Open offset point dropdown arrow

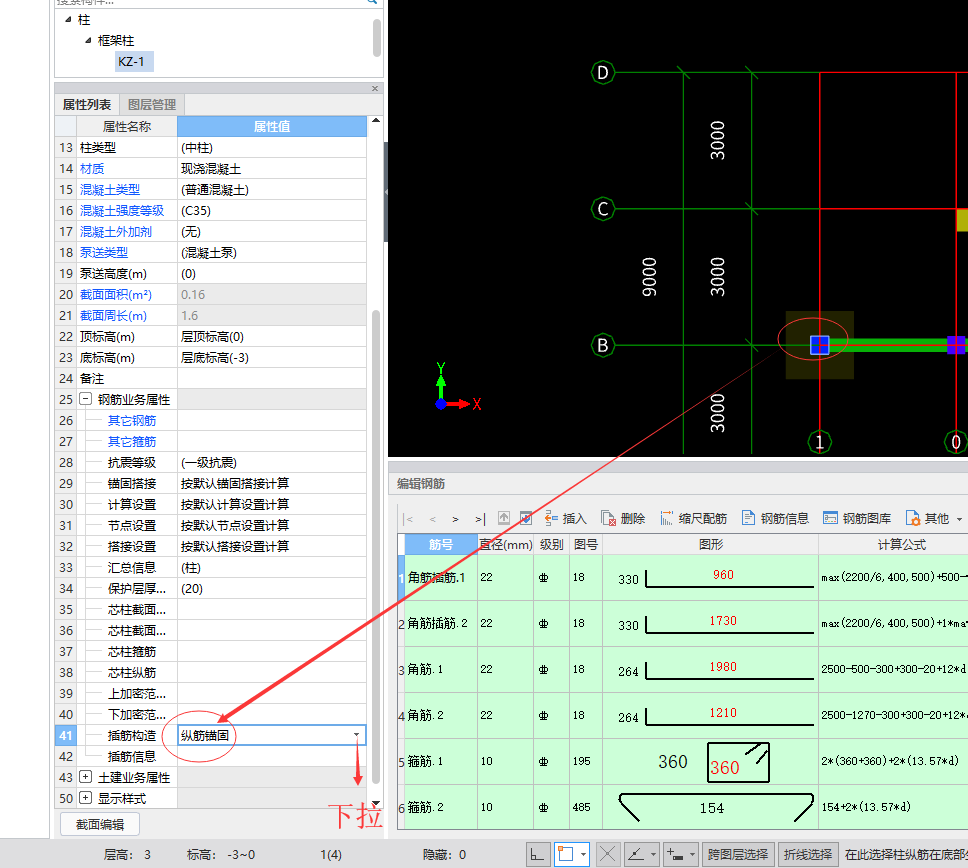click(x=692, y=854)
